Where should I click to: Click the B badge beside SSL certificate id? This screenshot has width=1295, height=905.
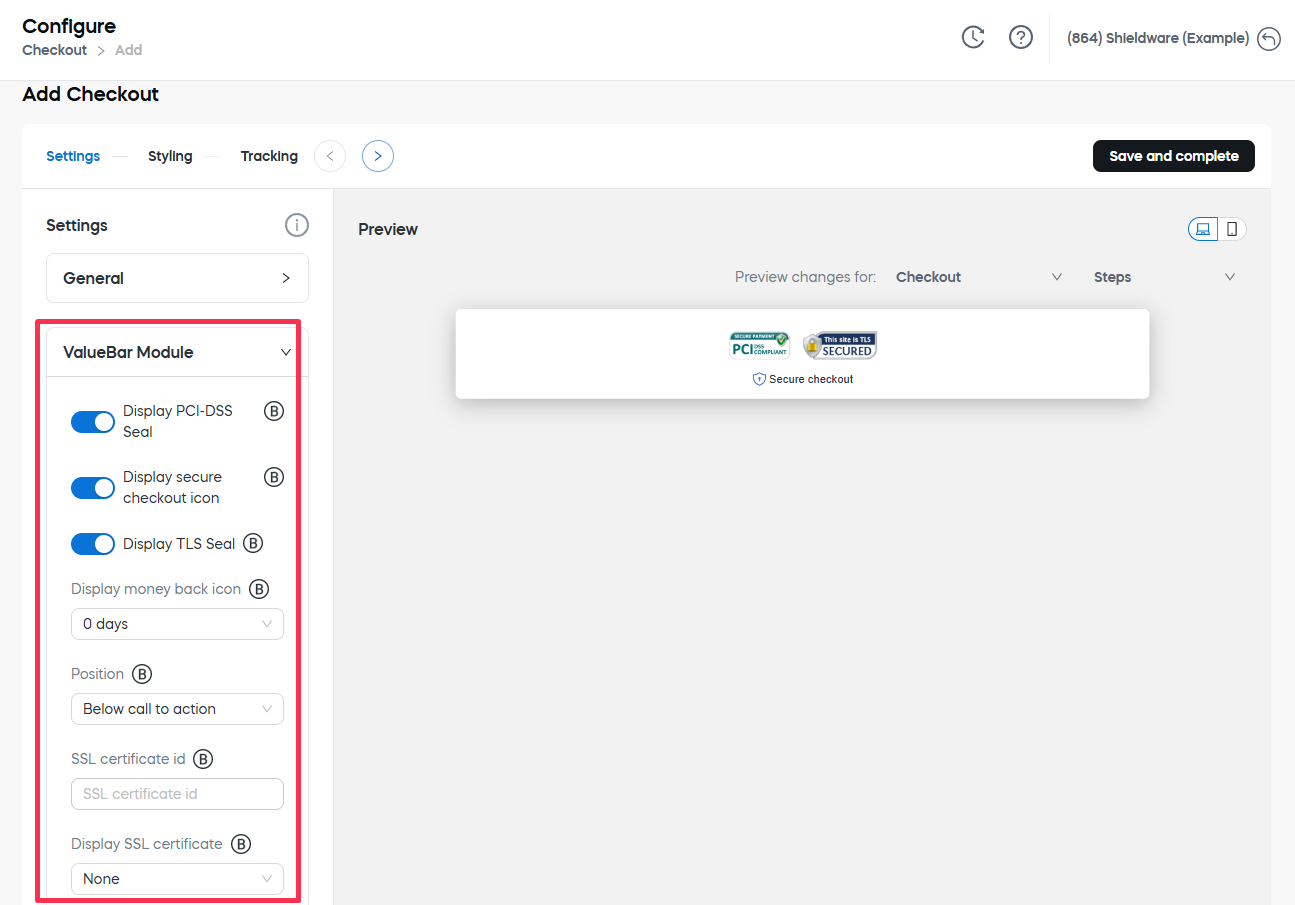[203, 759]
